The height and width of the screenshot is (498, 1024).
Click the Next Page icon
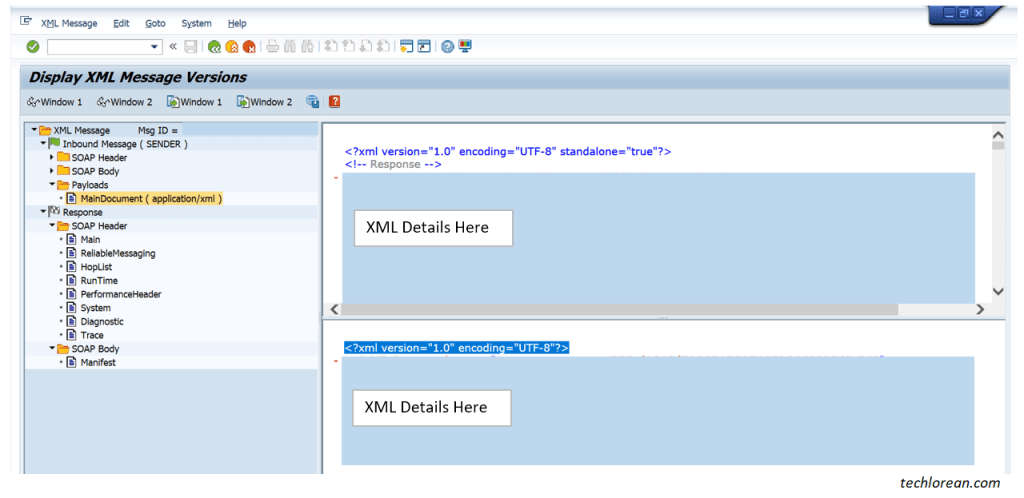[366, 46]
